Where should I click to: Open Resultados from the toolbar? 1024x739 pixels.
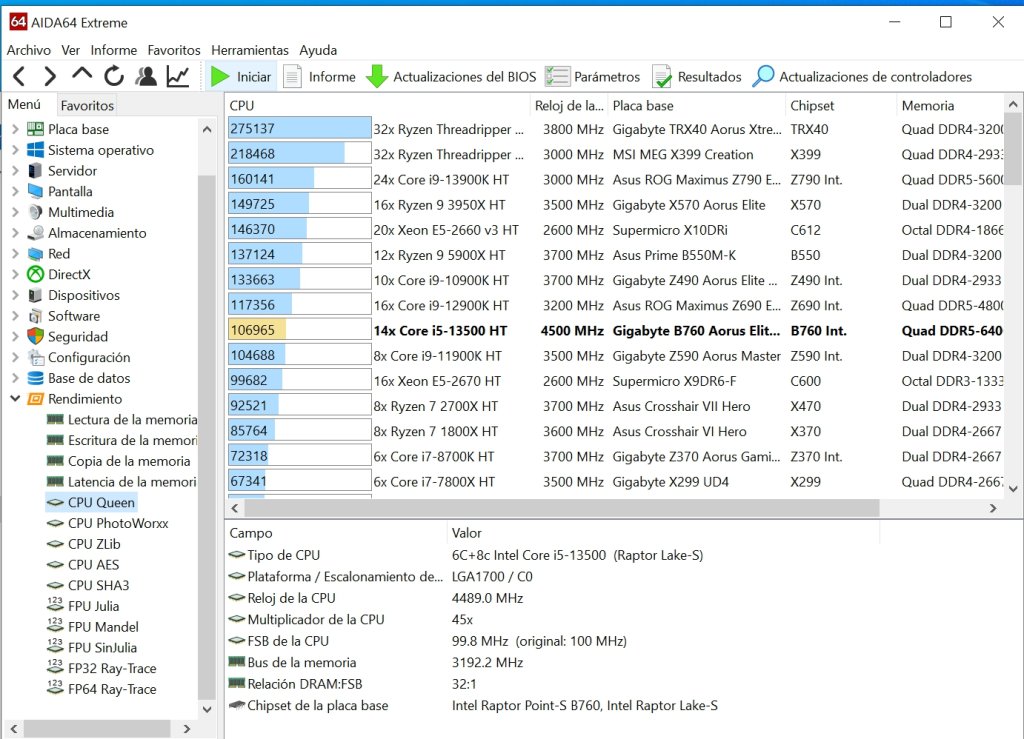(697, 77)
